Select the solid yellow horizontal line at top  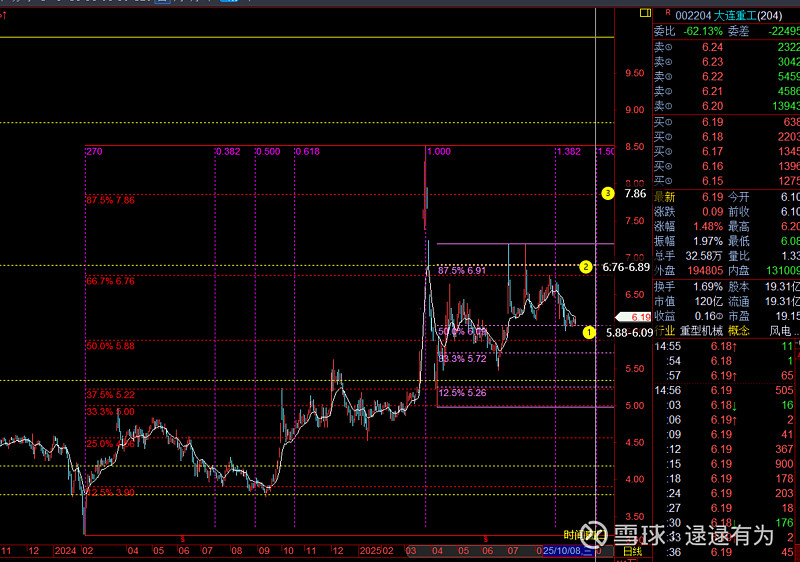[307, 37]
